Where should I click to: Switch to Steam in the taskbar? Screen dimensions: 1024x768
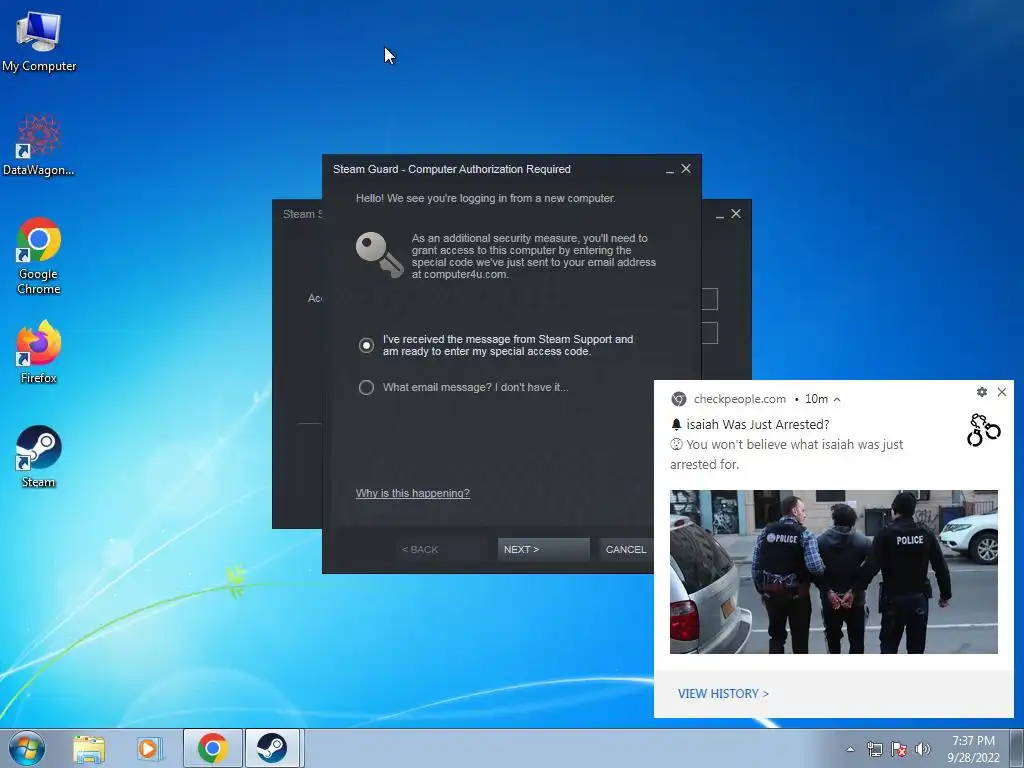pyautogui.click(x=272, y=748)
